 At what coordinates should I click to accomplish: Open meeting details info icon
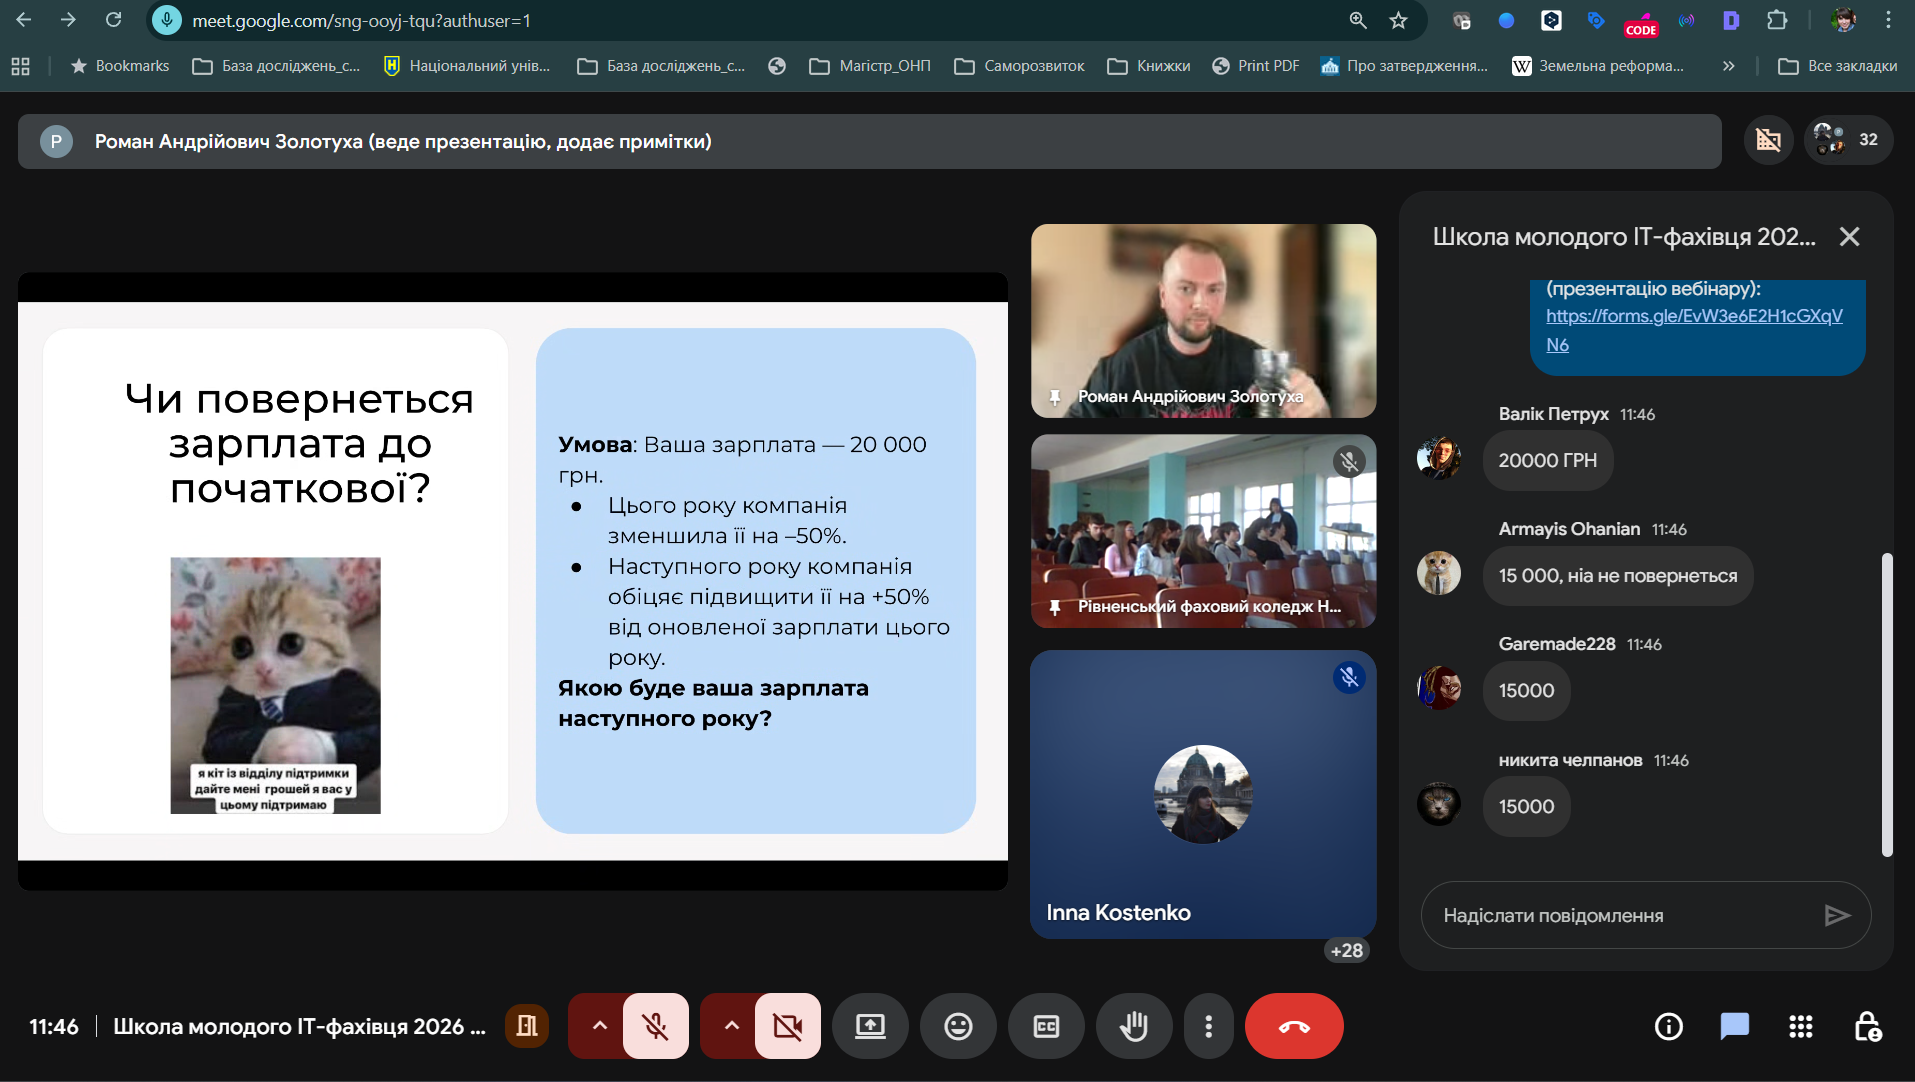pos(1669,1026)
